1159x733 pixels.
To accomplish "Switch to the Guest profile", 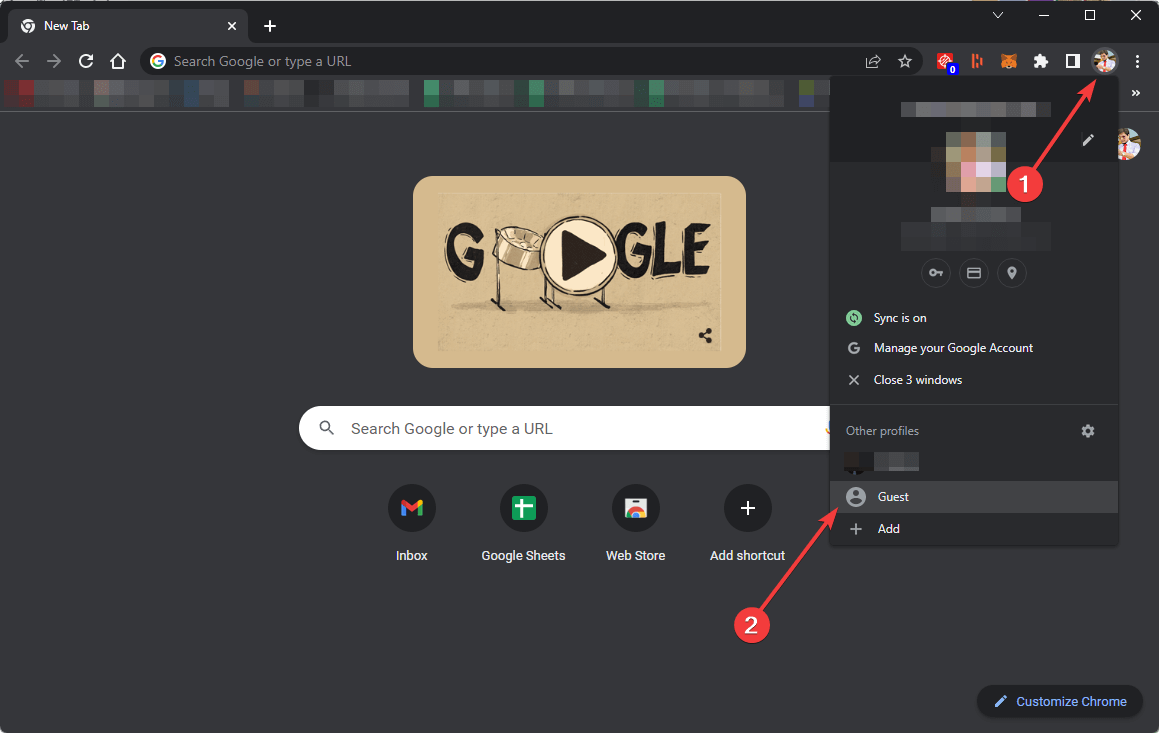I will click(974, 497).
